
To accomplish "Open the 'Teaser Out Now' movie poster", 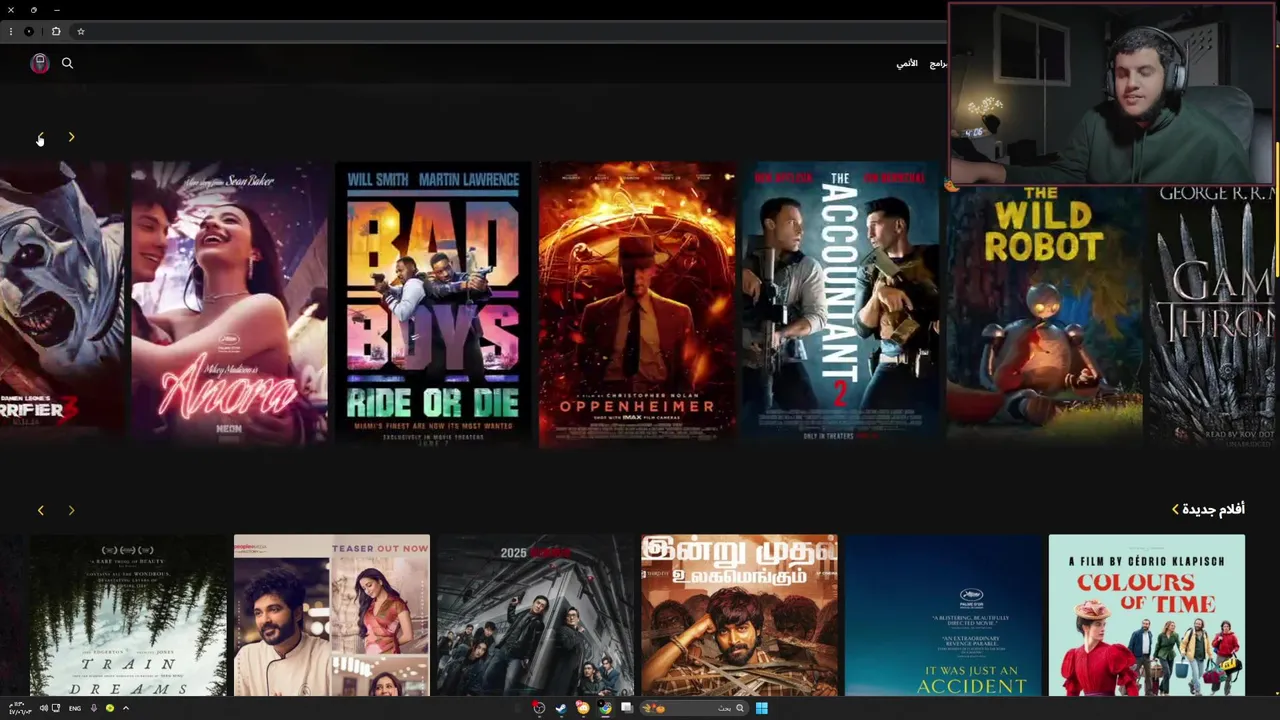I will (332, 615).
